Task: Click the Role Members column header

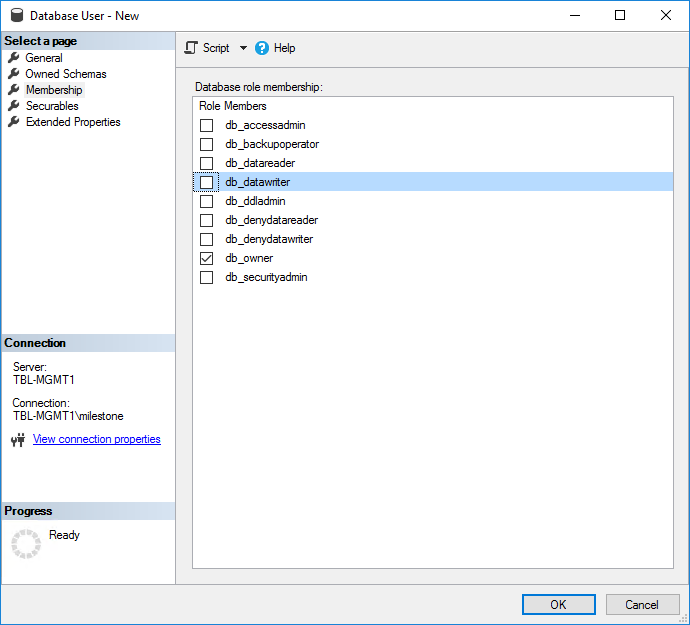Action: (233, 106)
